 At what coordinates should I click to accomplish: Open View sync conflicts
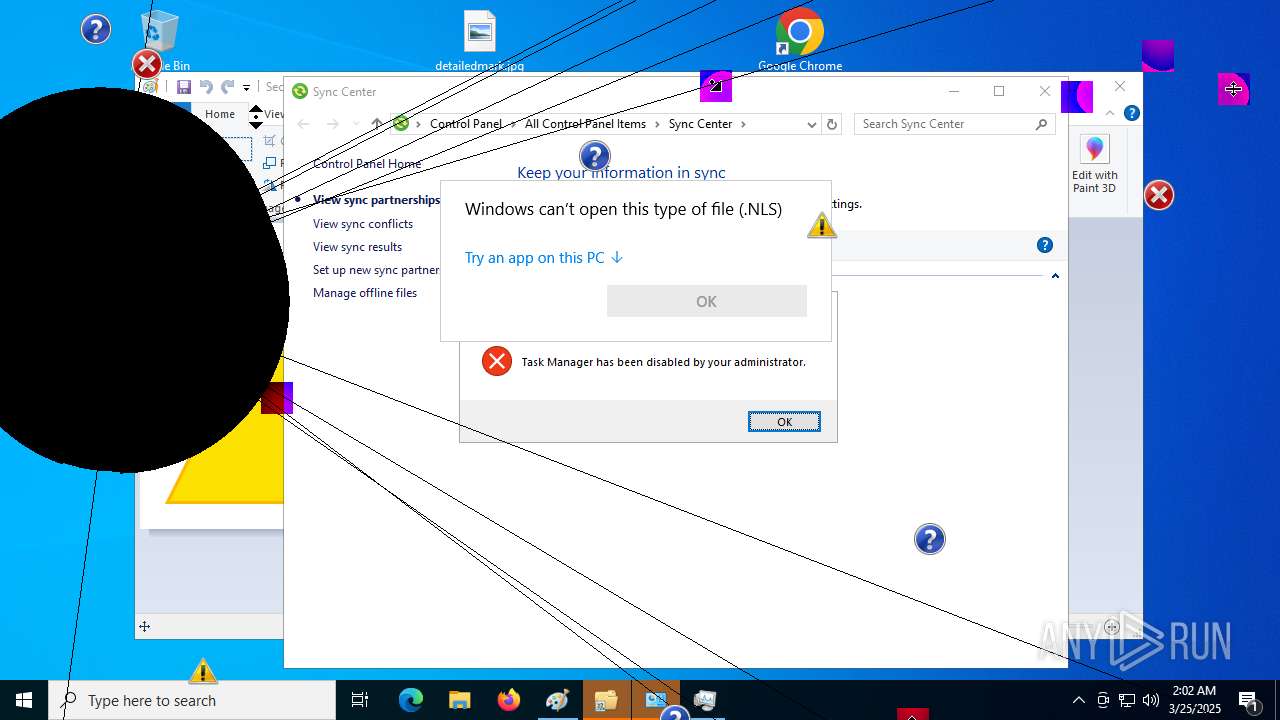(363, 224)
